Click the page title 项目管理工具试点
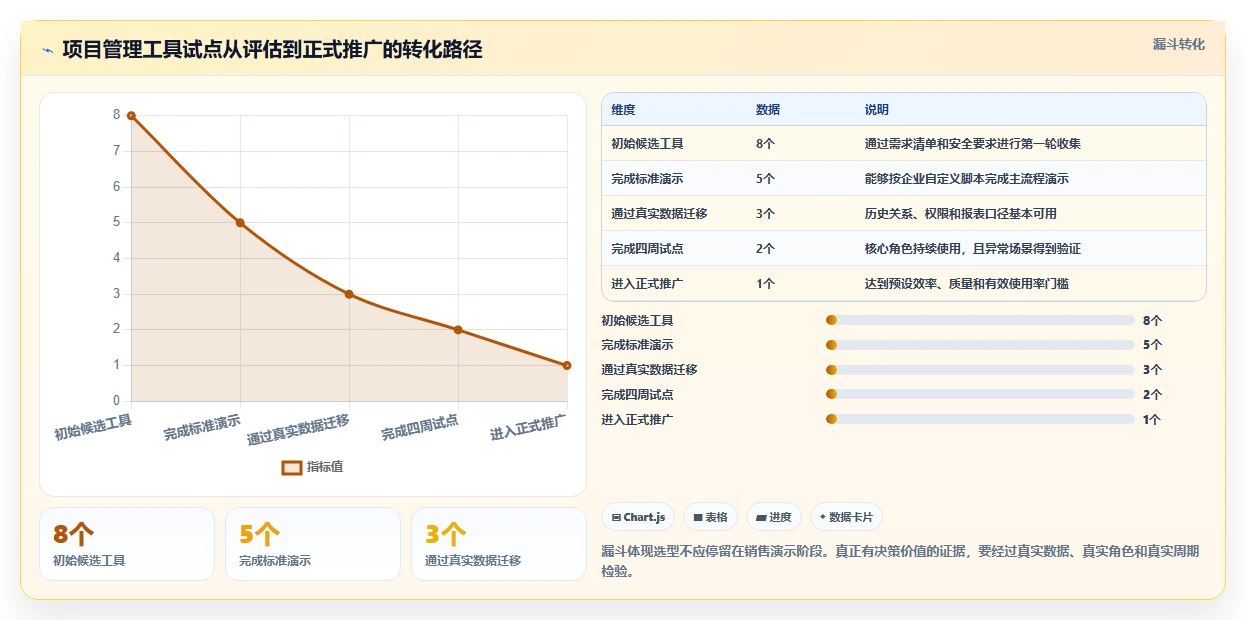 (272, 49)
